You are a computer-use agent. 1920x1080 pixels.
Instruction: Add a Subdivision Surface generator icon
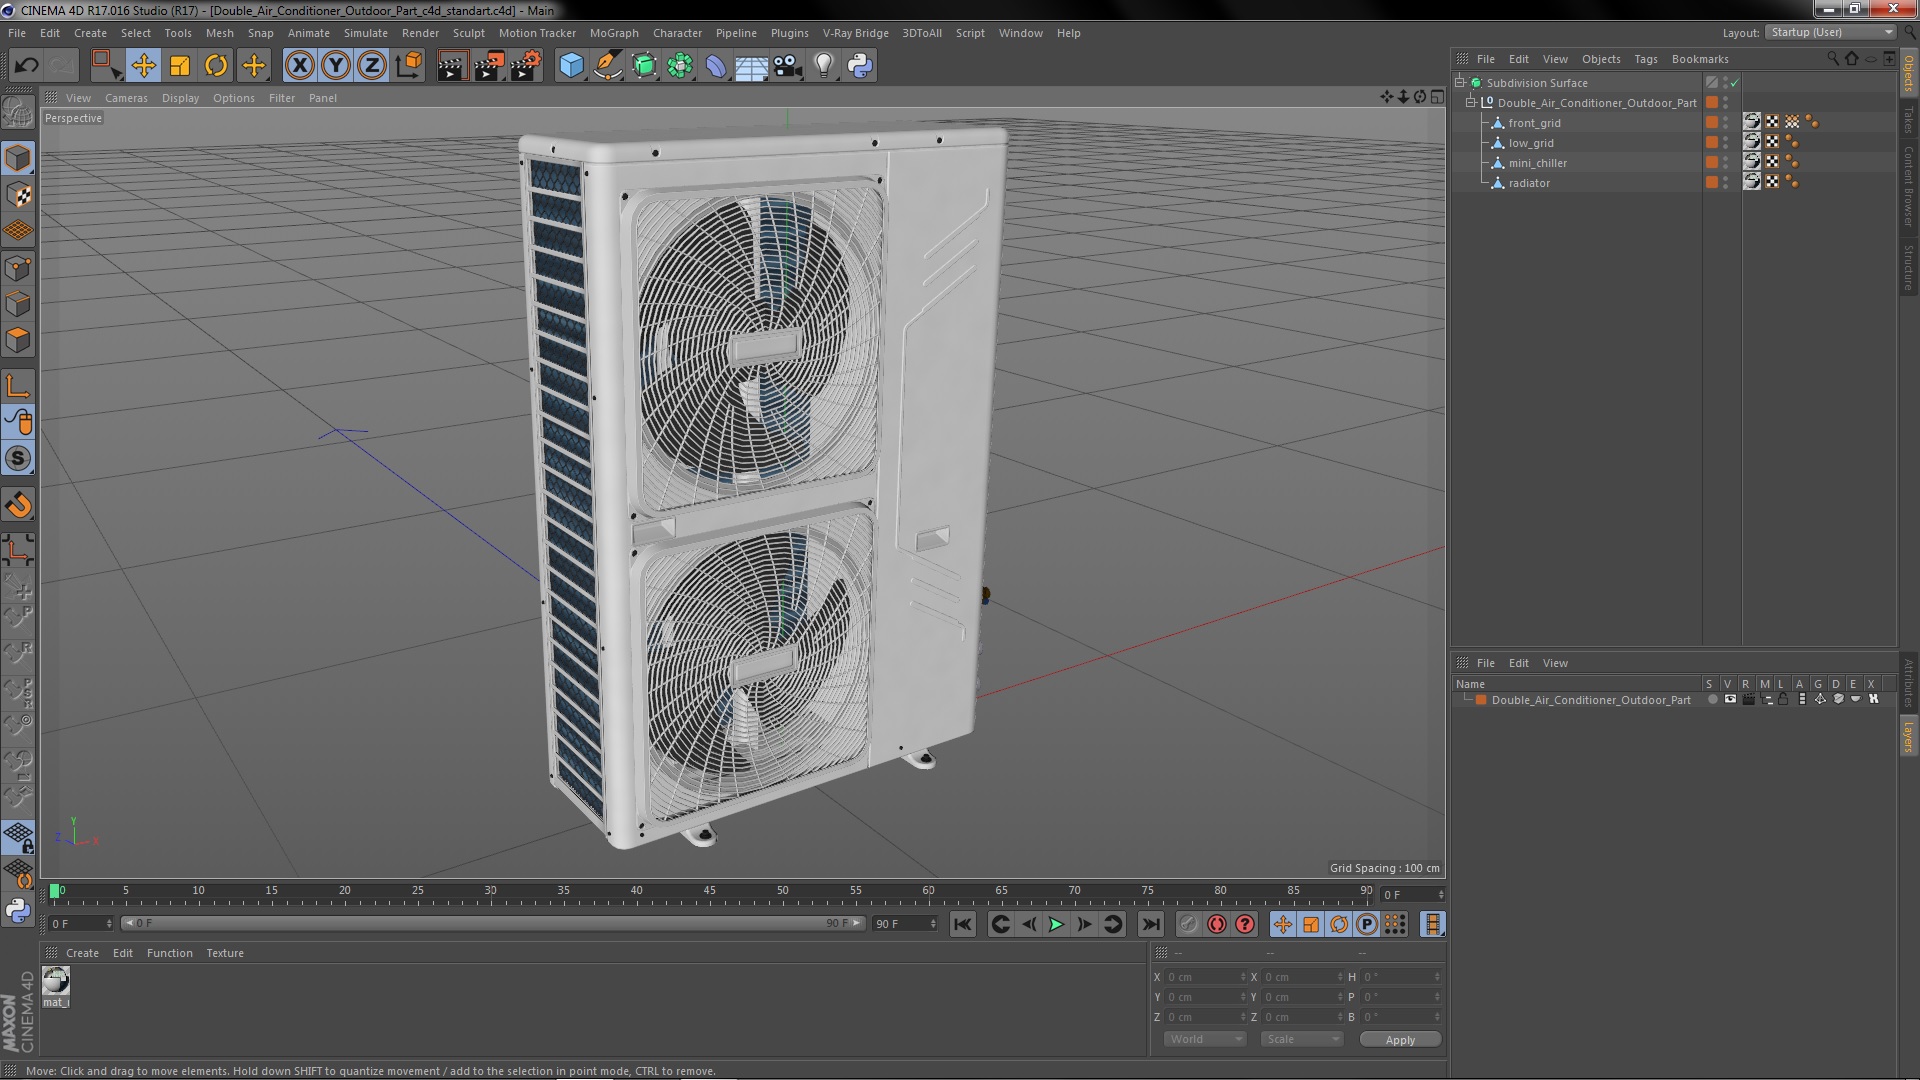point(644,66)
